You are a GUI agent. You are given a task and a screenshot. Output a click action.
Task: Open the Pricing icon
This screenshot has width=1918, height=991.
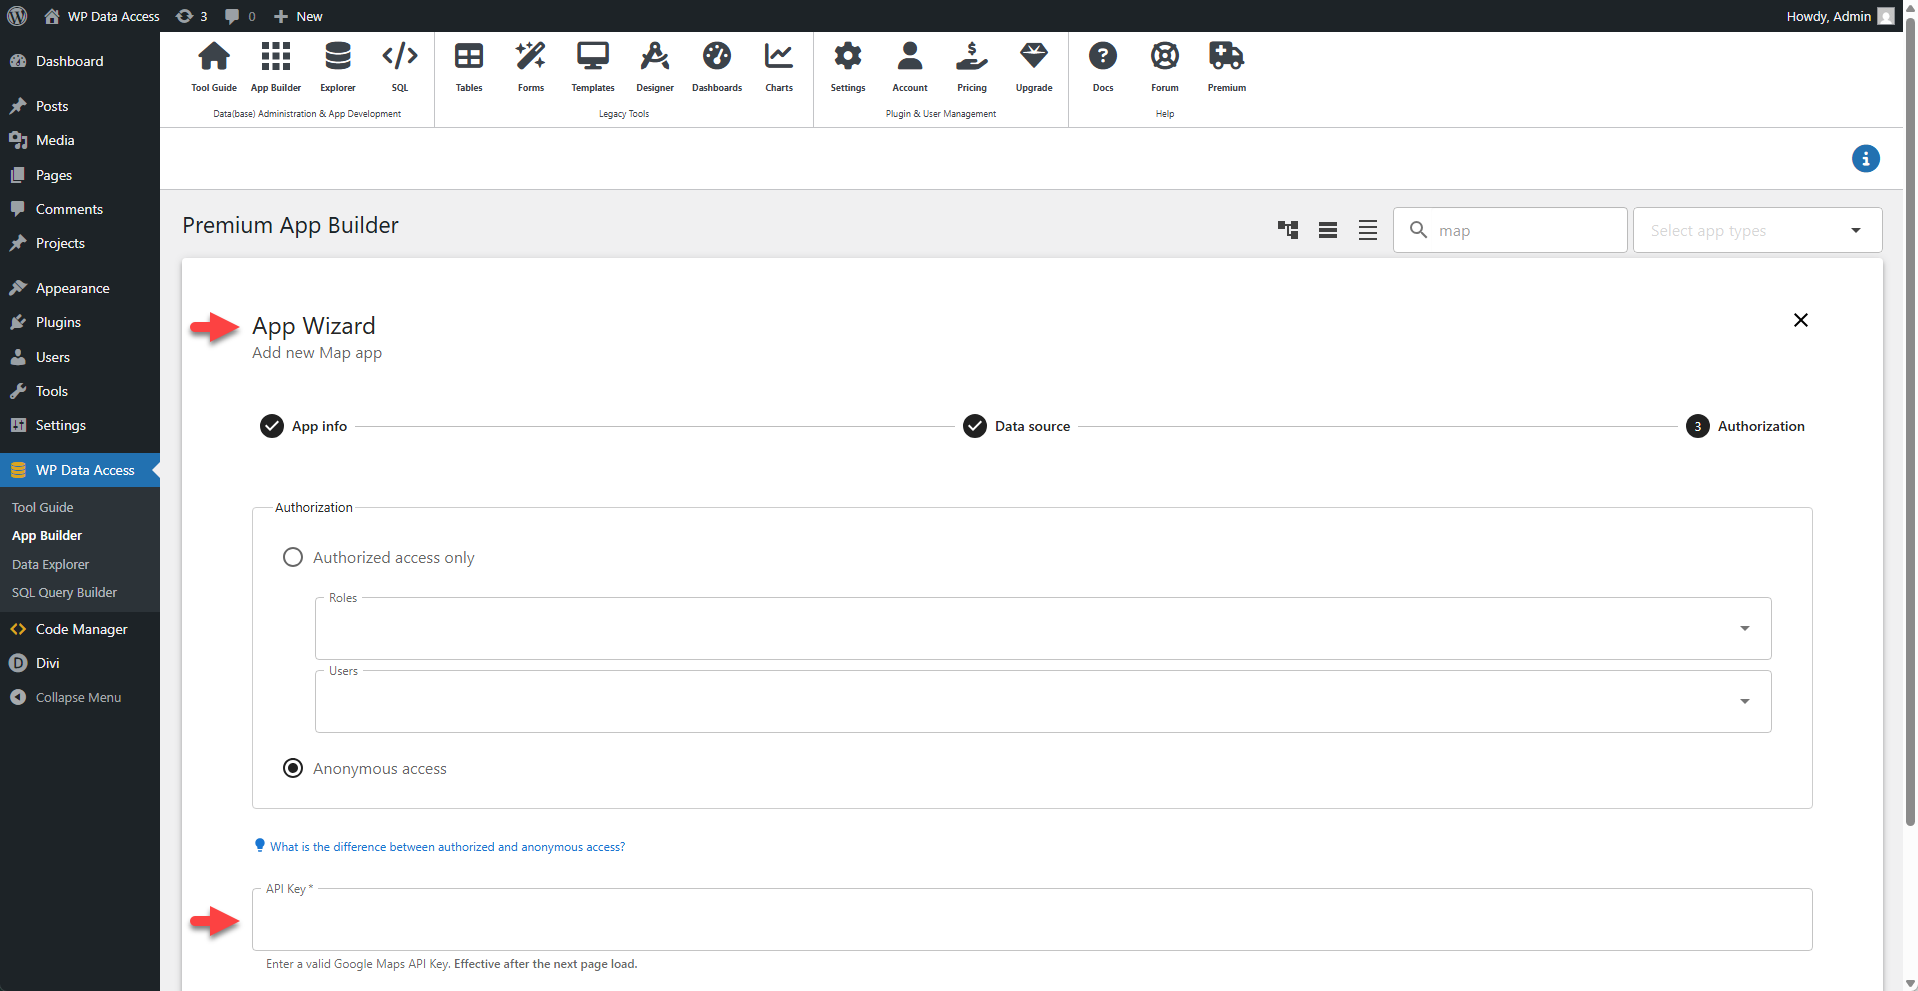[x=971, y=65]
